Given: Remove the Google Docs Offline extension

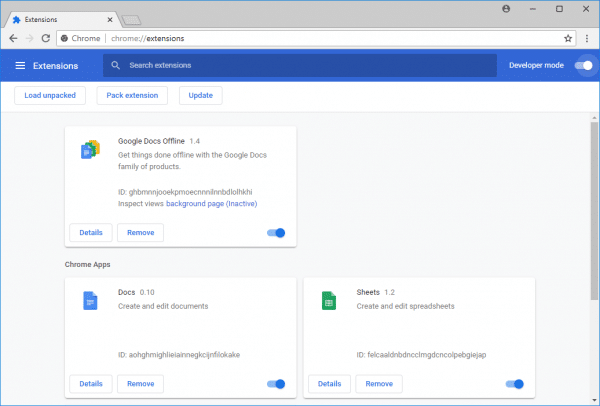Looking at the screenshot, I should click(x=140, y=233).
